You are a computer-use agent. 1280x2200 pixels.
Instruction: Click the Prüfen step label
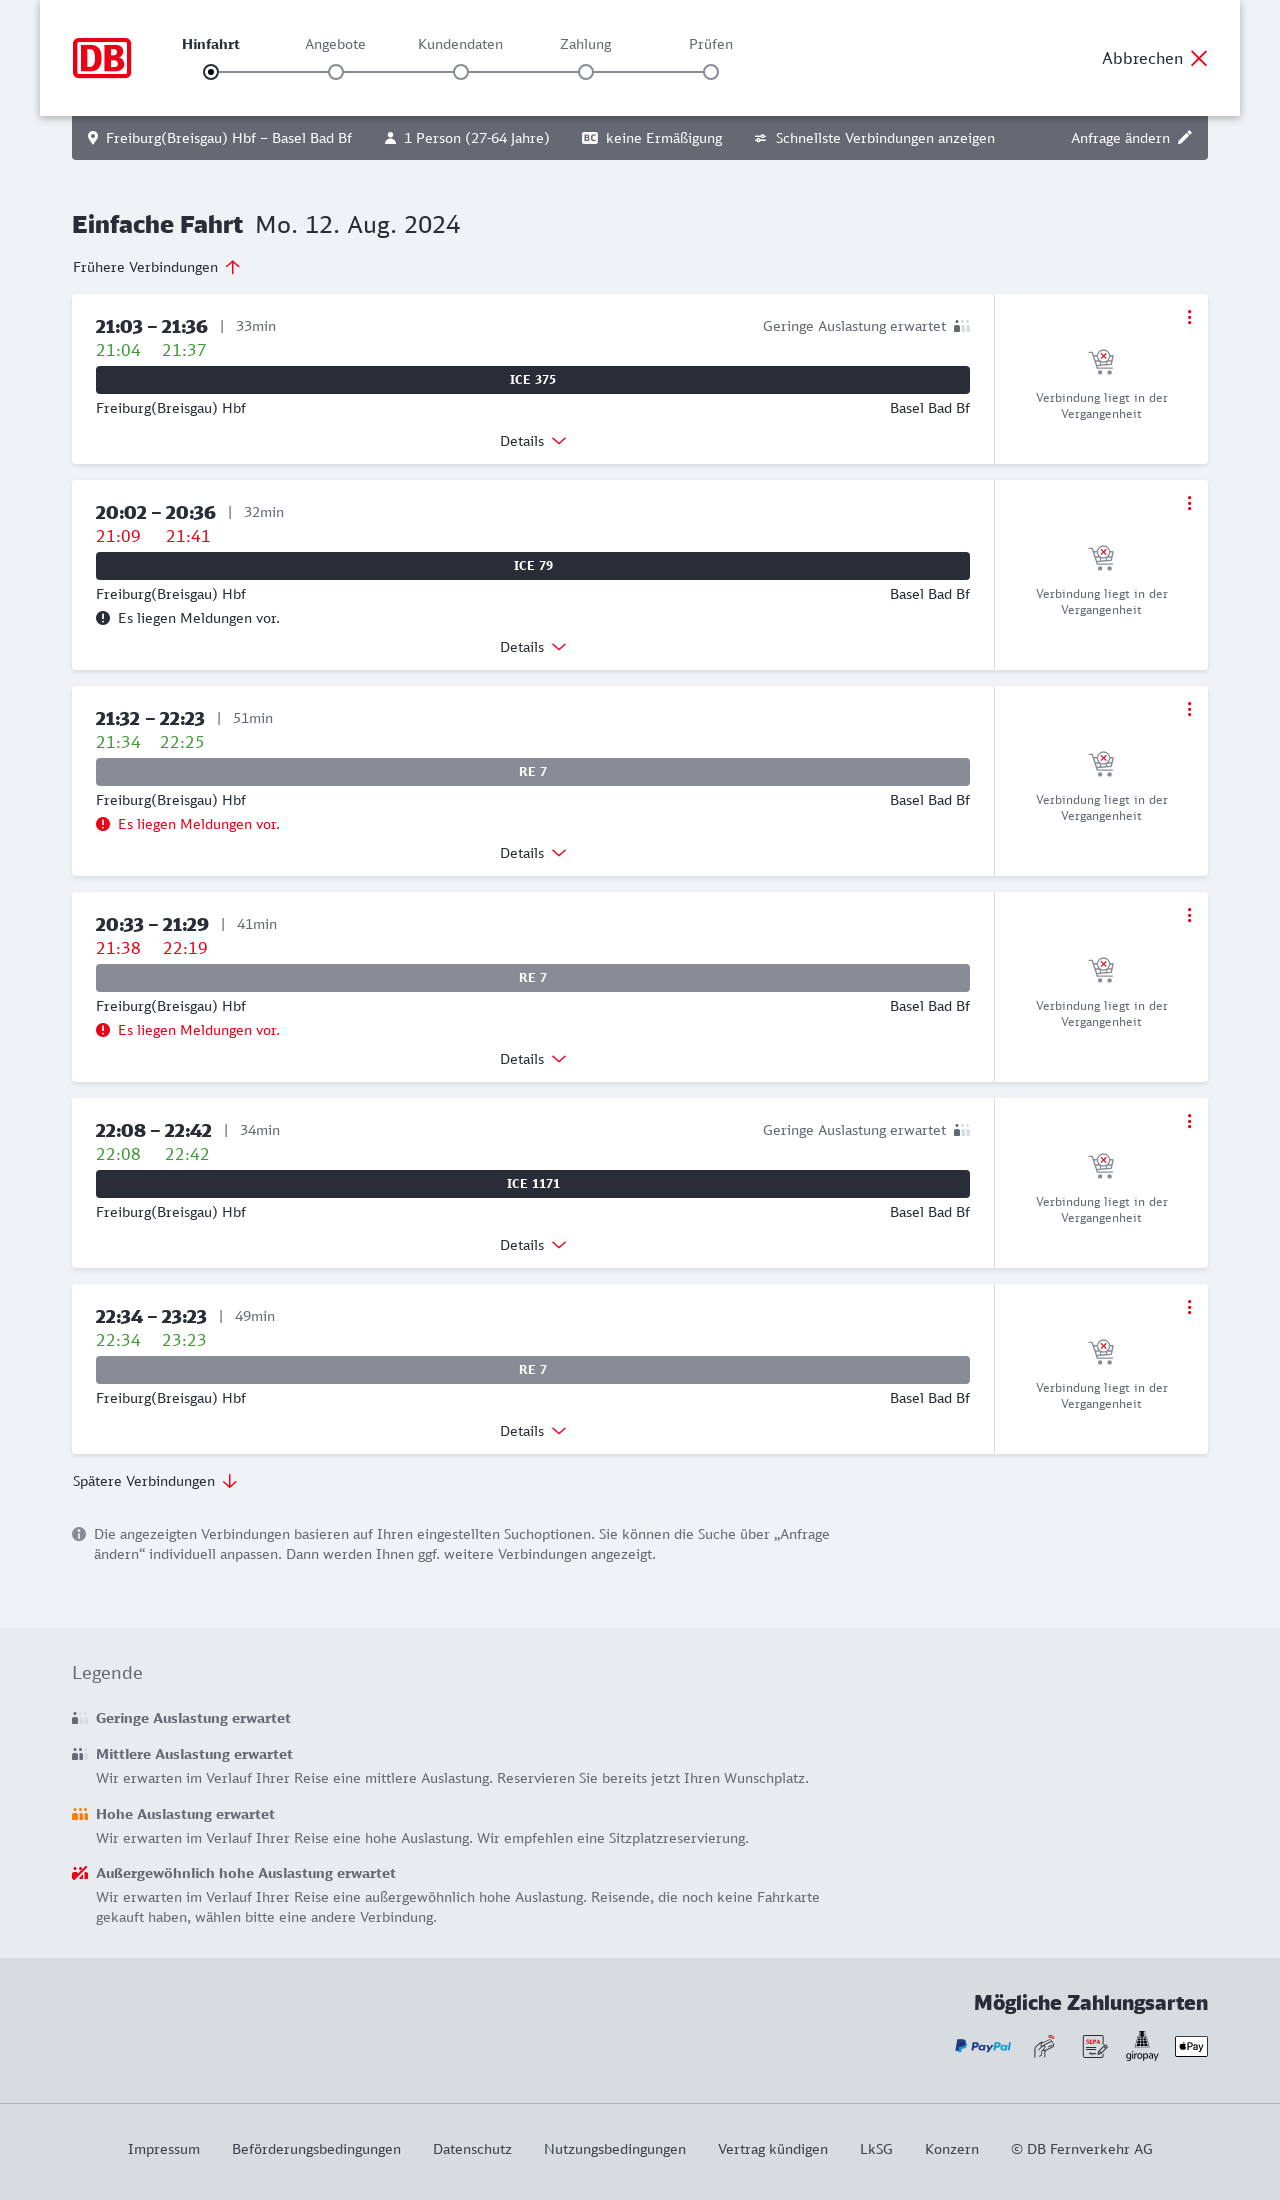pos(711,44)
